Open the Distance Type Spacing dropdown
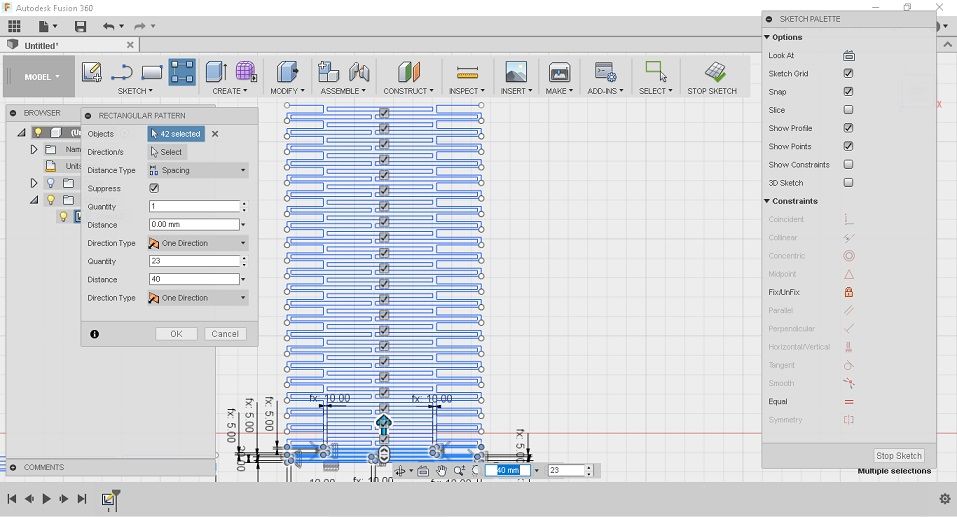 (x=198, y=170)
